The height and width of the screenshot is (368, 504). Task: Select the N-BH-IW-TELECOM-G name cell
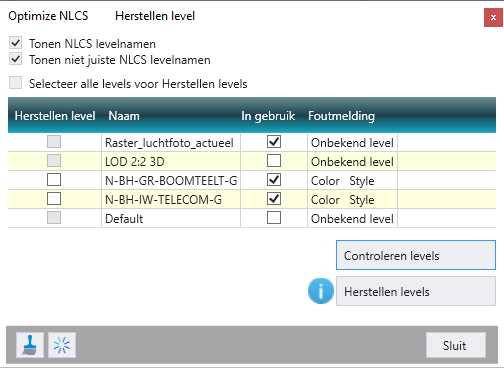pos(171,200)
